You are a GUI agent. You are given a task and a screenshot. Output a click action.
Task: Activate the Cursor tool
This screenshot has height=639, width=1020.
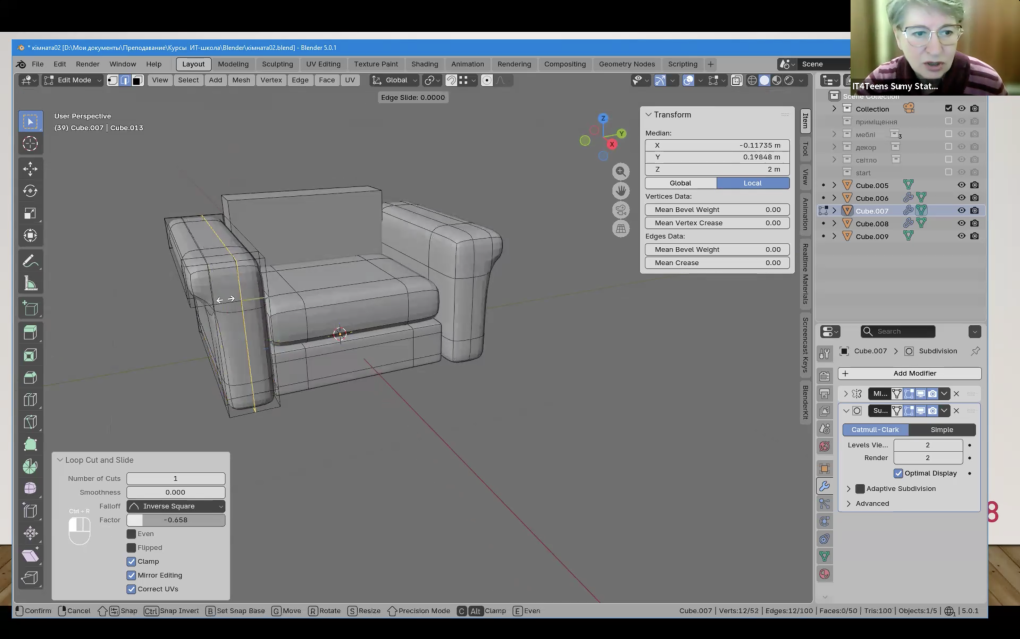30,143
